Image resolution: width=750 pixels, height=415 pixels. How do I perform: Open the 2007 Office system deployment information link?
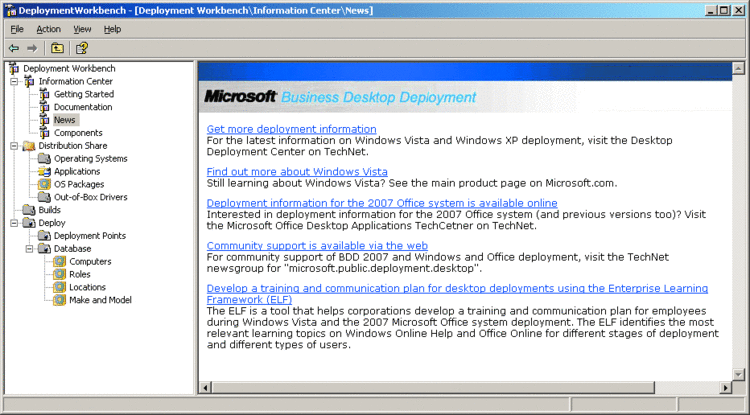click(382, 203)
